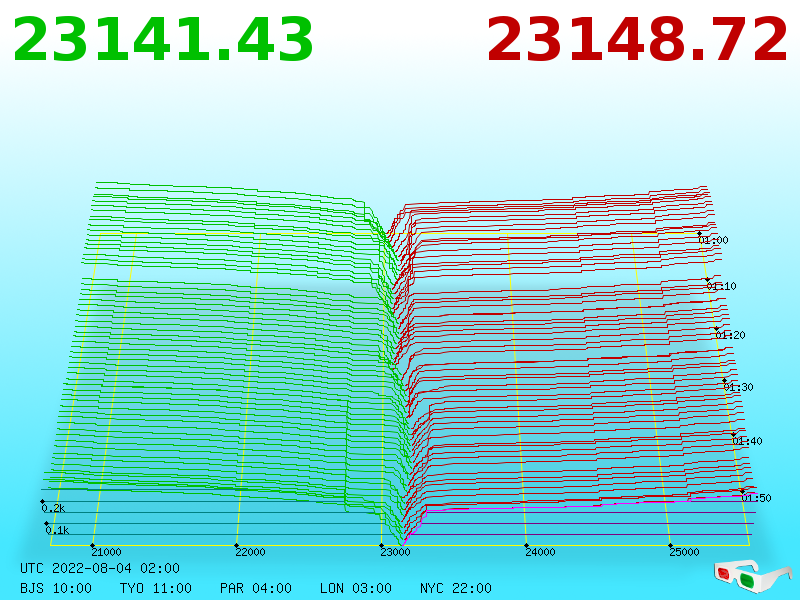
Task: Click the BJS 10:00 clock
Action: tap(56, 588)
